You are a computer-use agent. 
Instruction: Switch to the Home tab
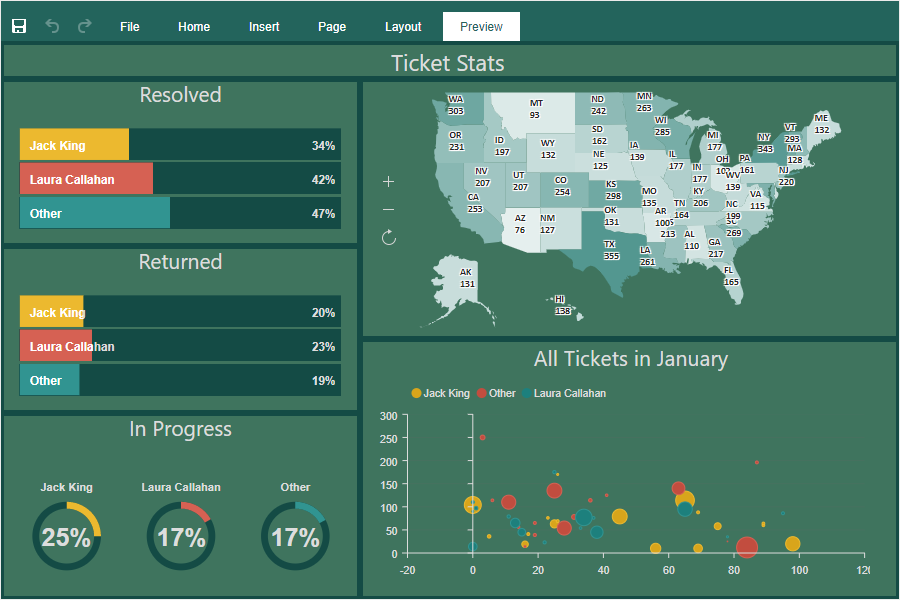tap(194, 26)
